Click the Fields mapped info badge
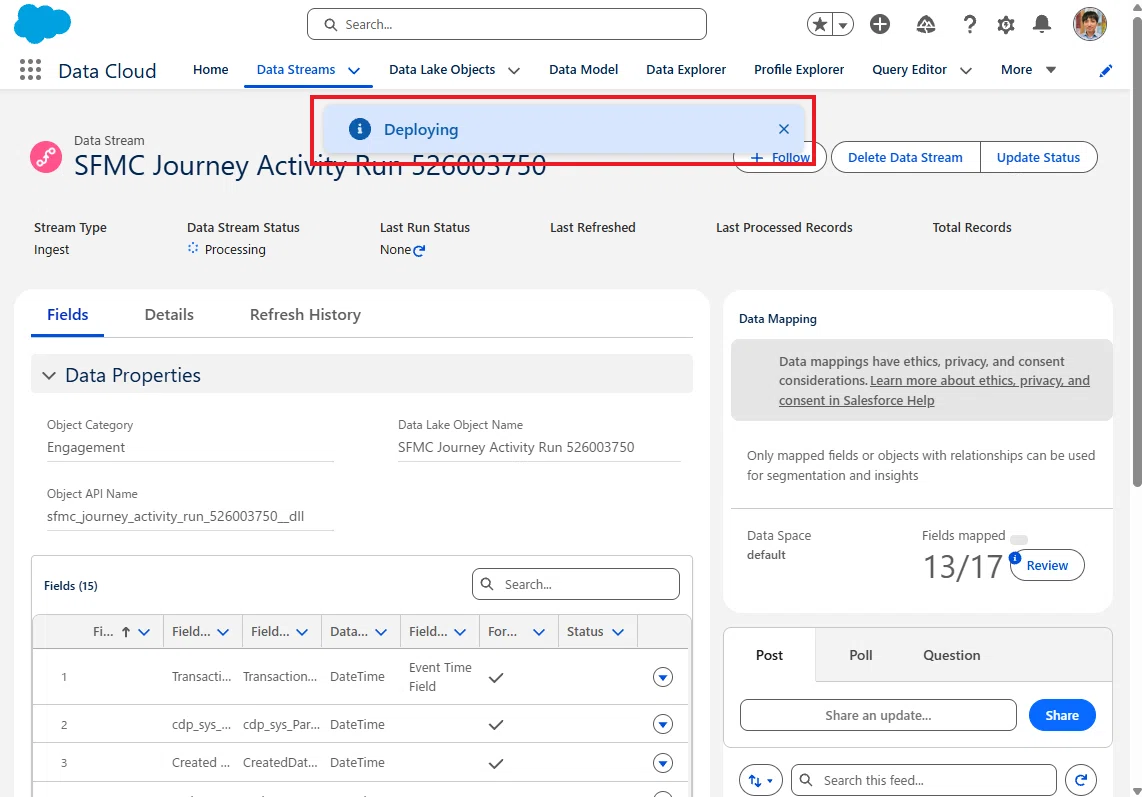The height and width of the screenshot is (797, 1142). pyautogui.click(x=1015, y=558)
